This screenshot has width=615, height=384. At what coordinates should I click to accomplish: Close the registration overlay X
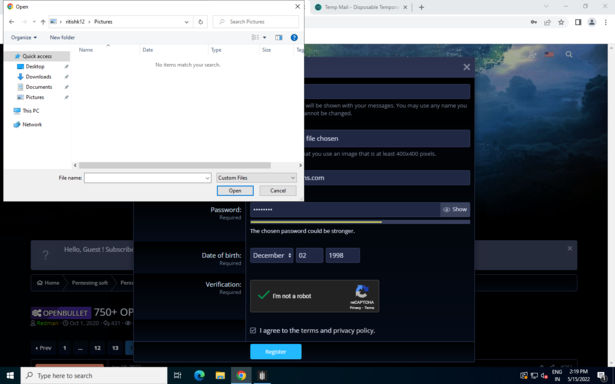[x=466, y=67]
